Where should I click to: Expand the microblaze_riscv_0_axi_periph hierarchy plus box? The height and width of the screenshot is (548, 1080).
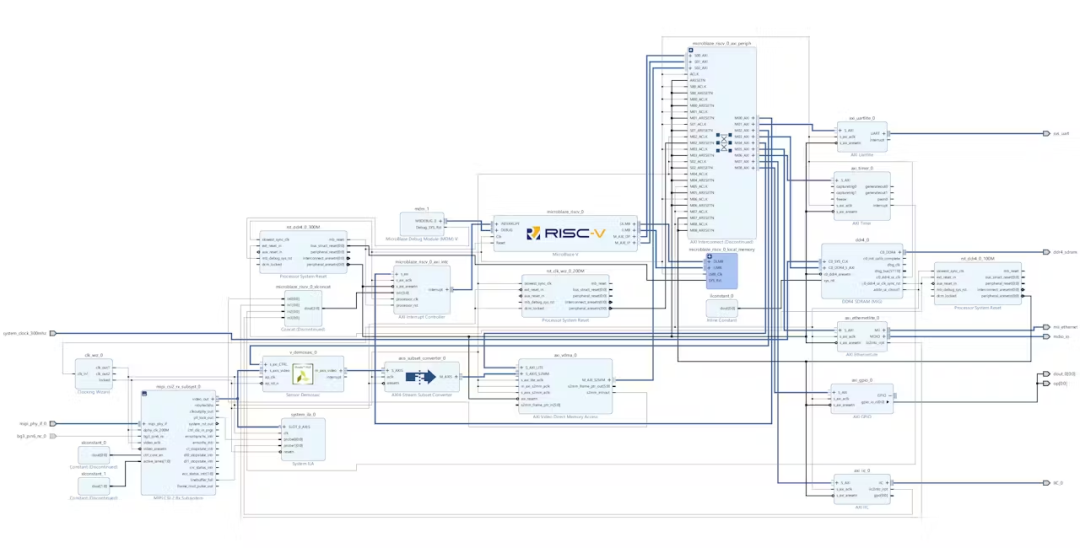pyautogui.click(x=691, y=50)
